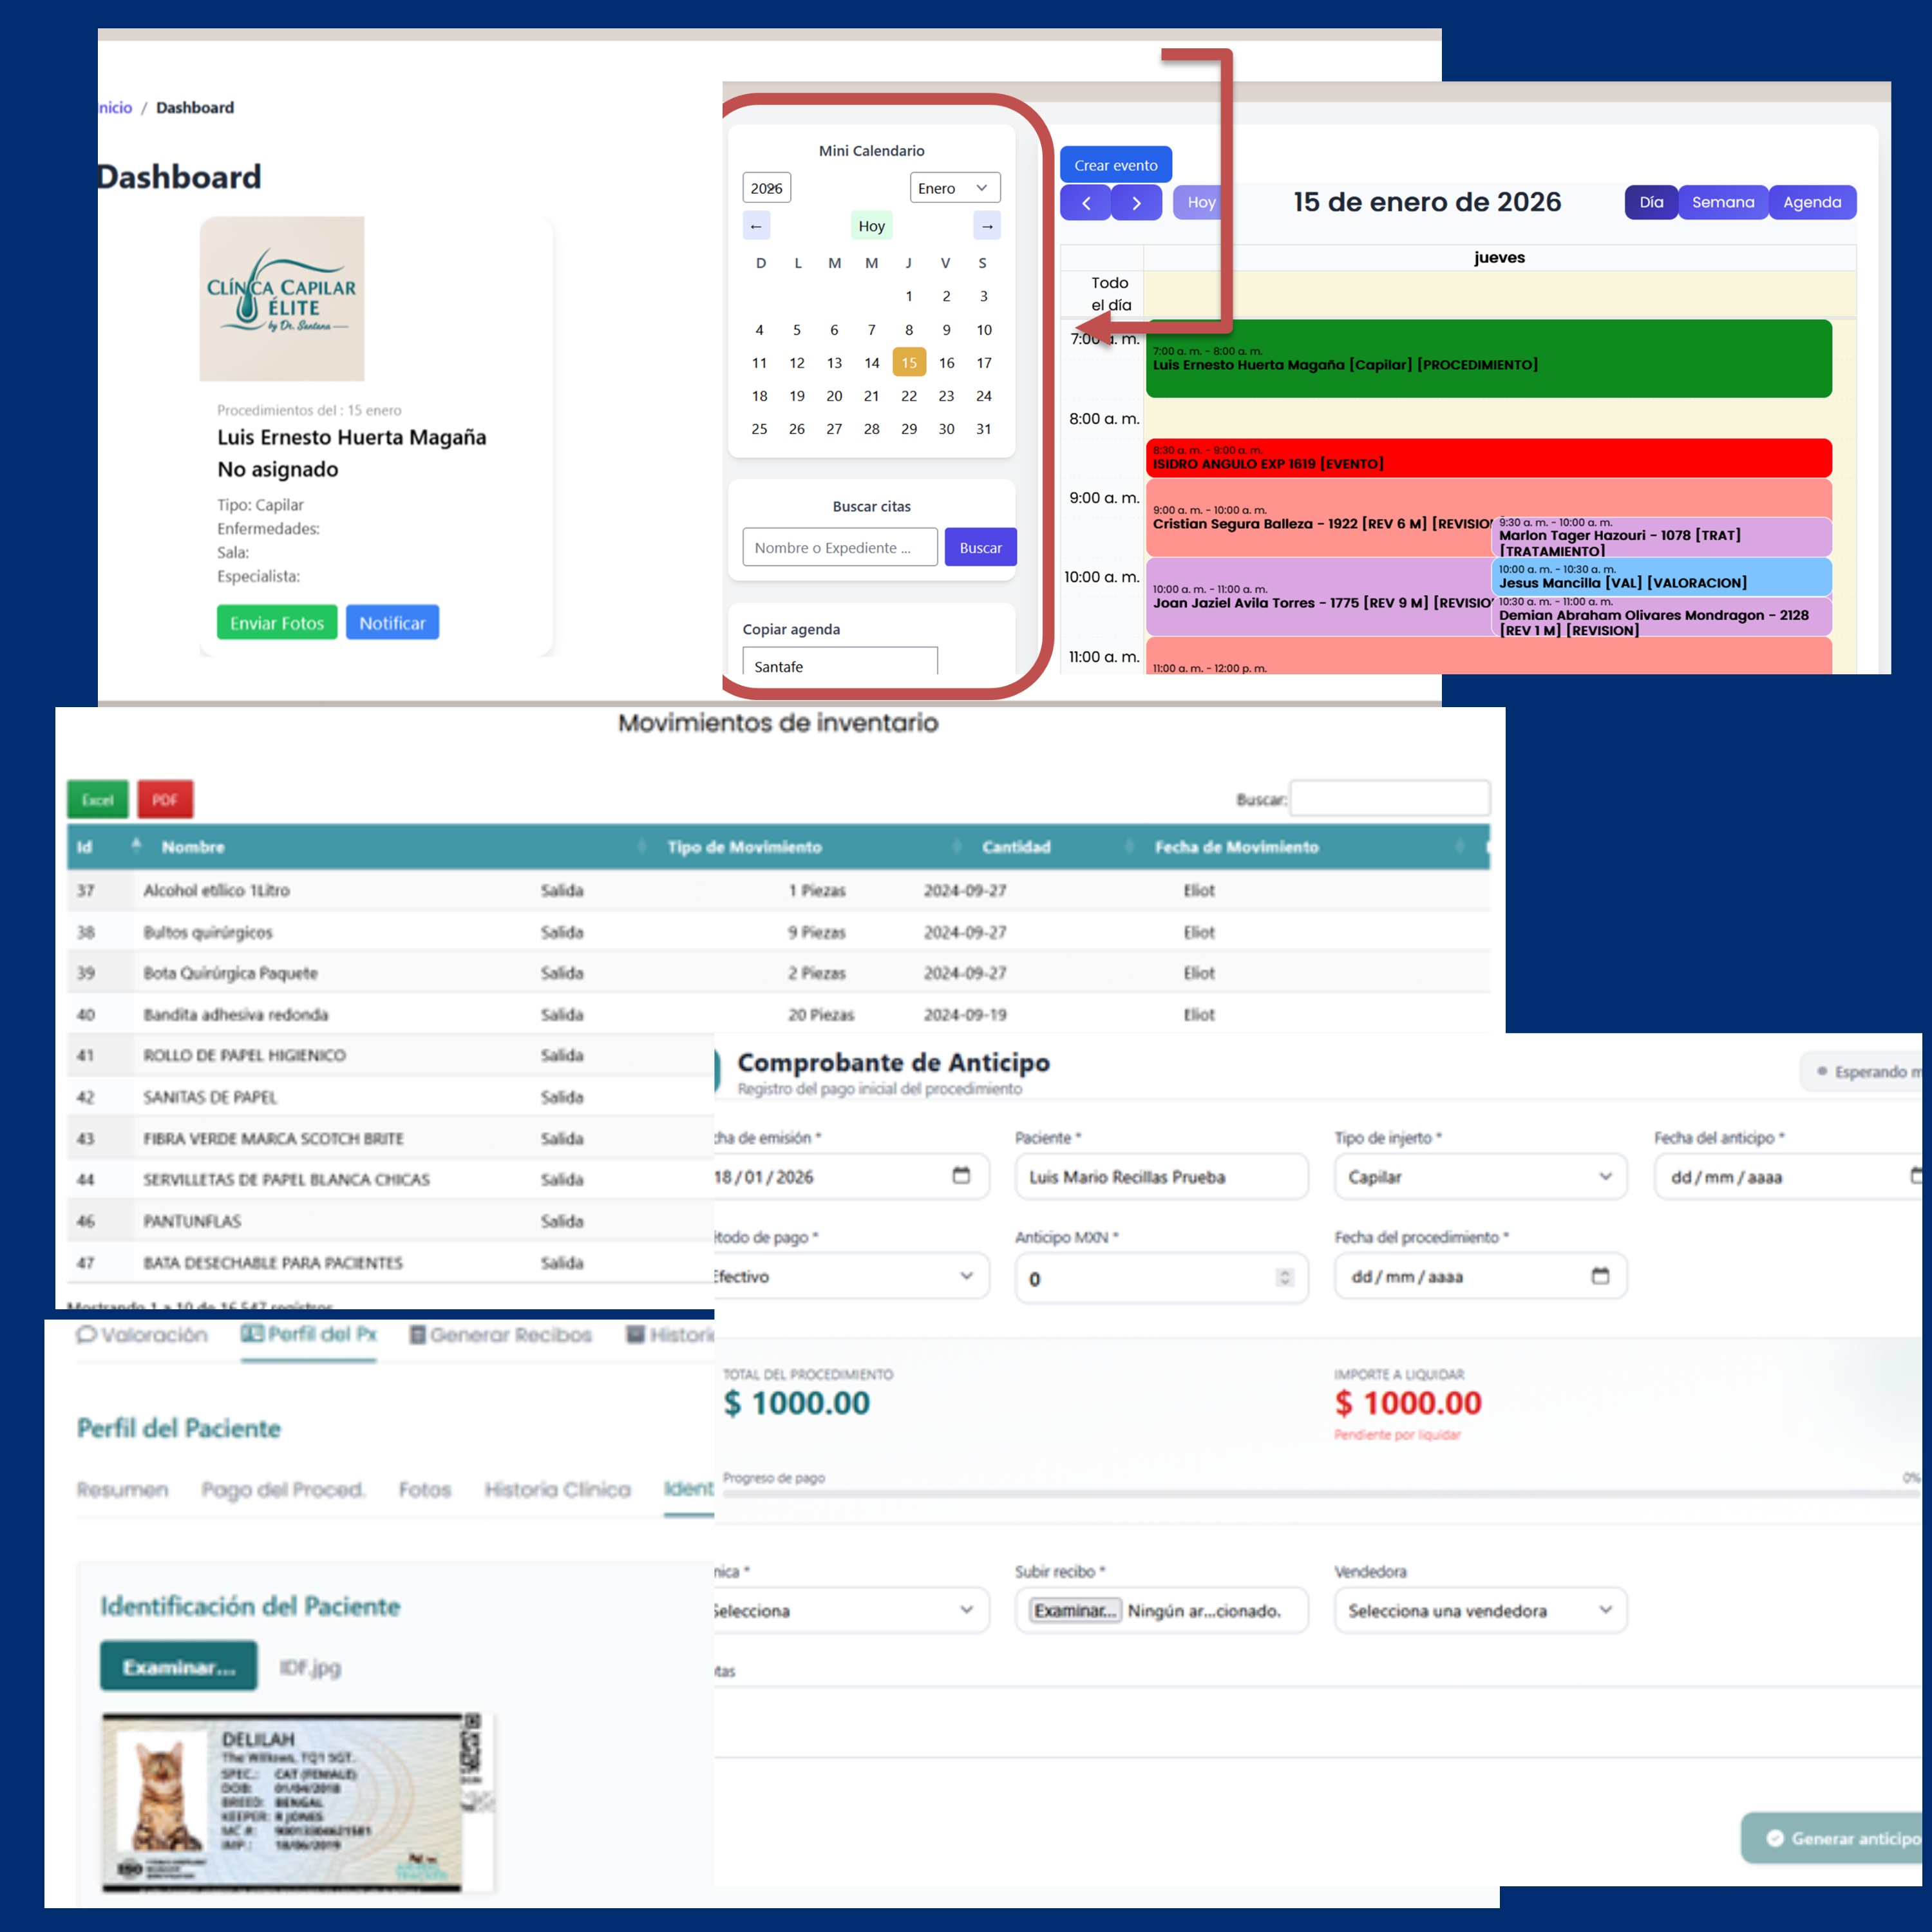Click the Paciente name field
1932x1932 pixels.
[x=1162, y=1177]
